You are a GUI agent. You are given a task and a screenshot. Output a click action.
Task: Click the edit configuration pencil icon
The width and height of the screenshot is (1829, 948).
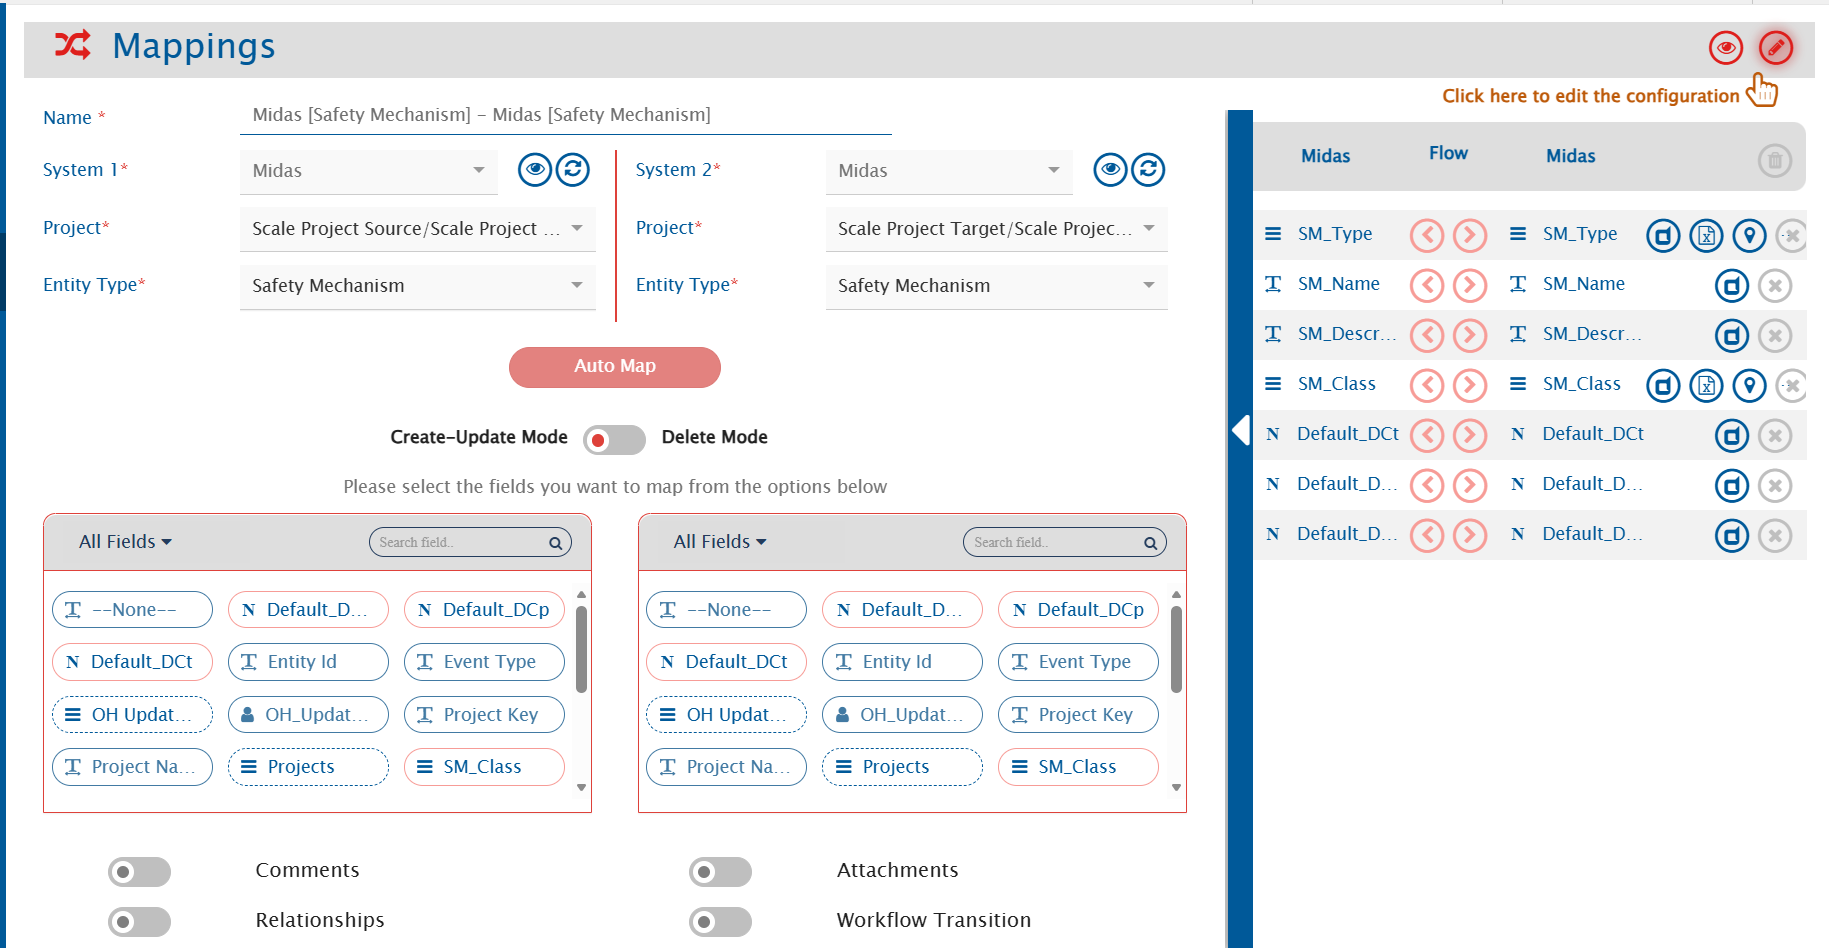pos(1775,47)
